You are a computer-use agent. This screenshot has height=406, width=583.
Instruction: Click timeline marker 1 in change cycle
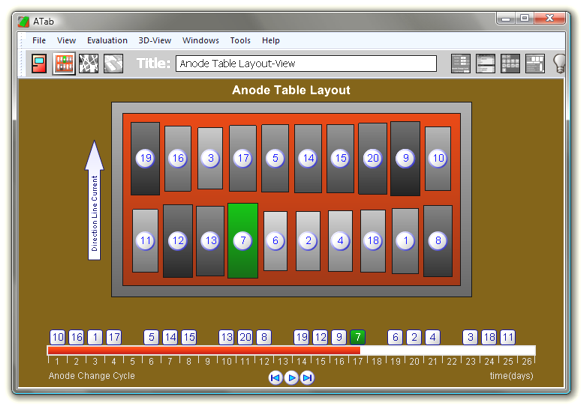(x=95, y=337)
